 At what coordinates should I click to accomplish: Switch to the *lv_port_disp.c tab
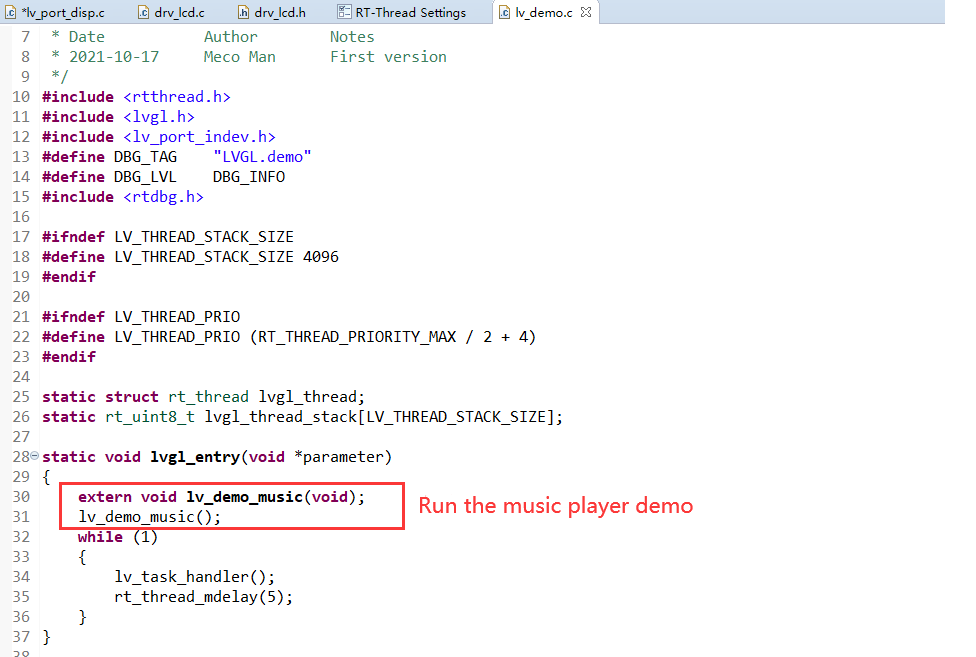[62, 13]
